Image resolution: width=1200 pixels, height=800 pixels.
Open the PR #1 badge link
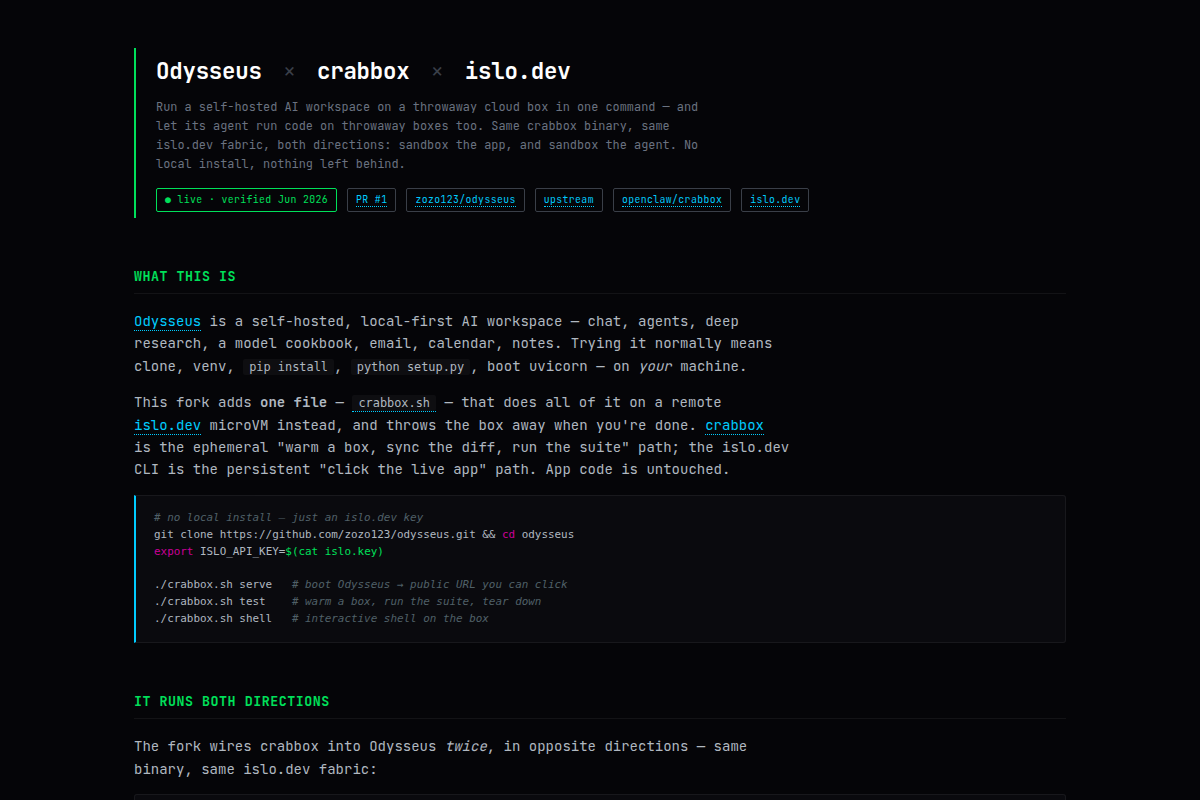(371, 200)
